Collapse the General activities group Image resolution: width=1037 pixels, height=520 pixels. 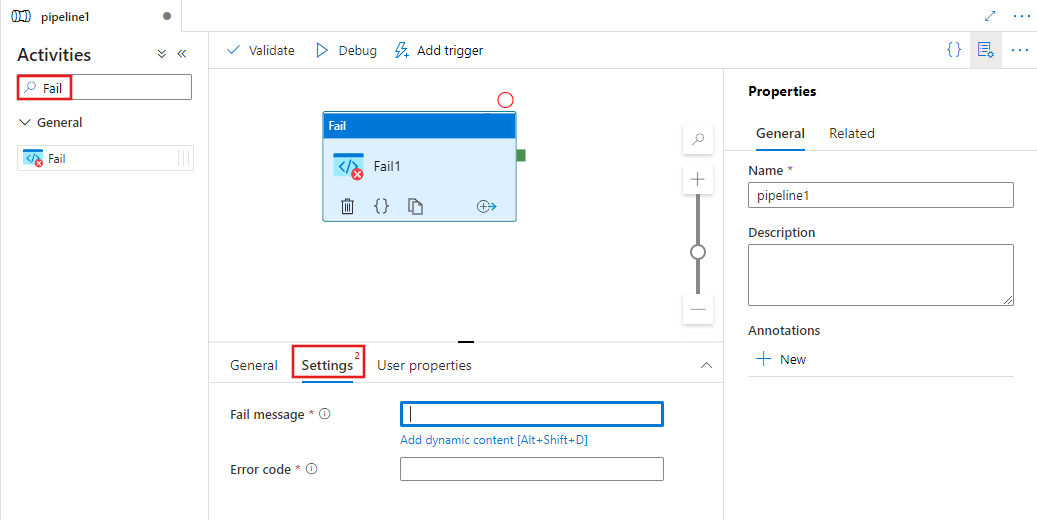pyautogui.click(x=25, y=122)
